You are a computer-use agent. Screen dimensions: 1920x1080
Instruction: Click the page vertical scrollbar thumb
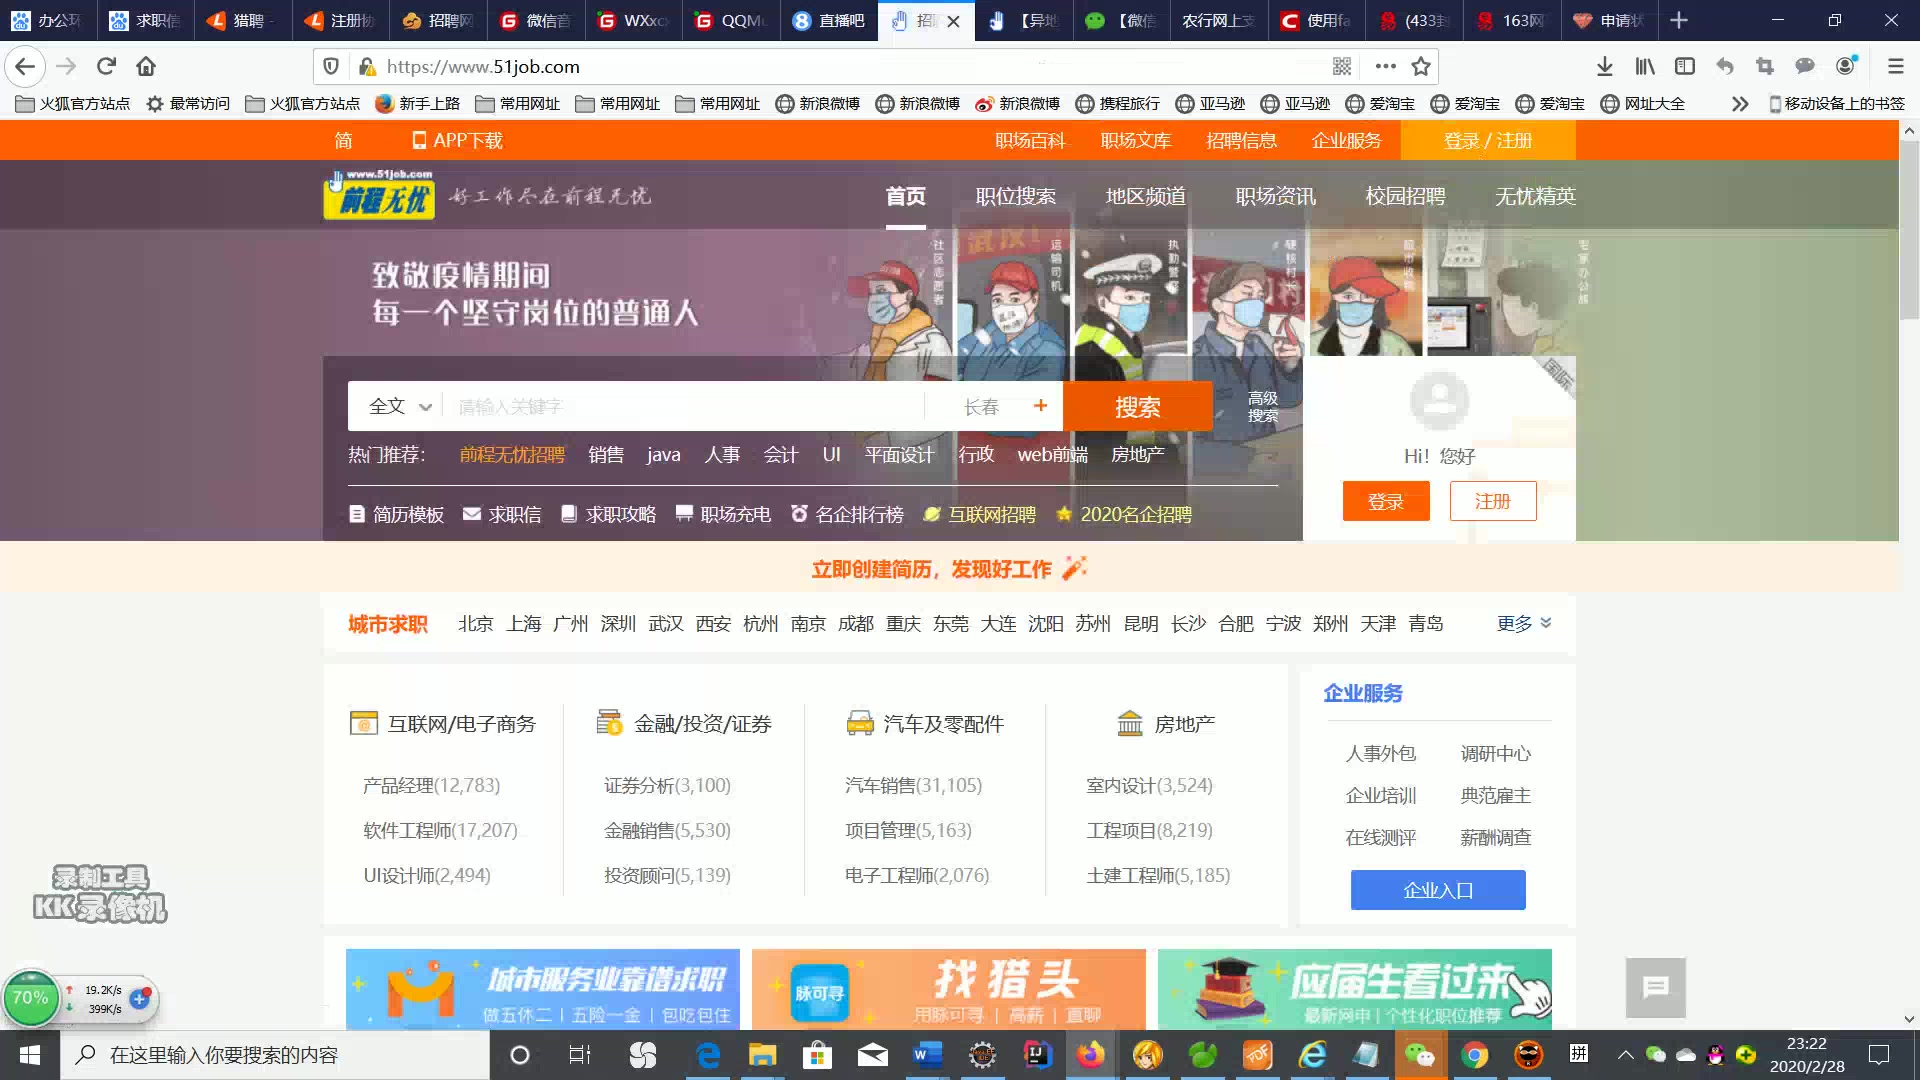[1909, 230]
